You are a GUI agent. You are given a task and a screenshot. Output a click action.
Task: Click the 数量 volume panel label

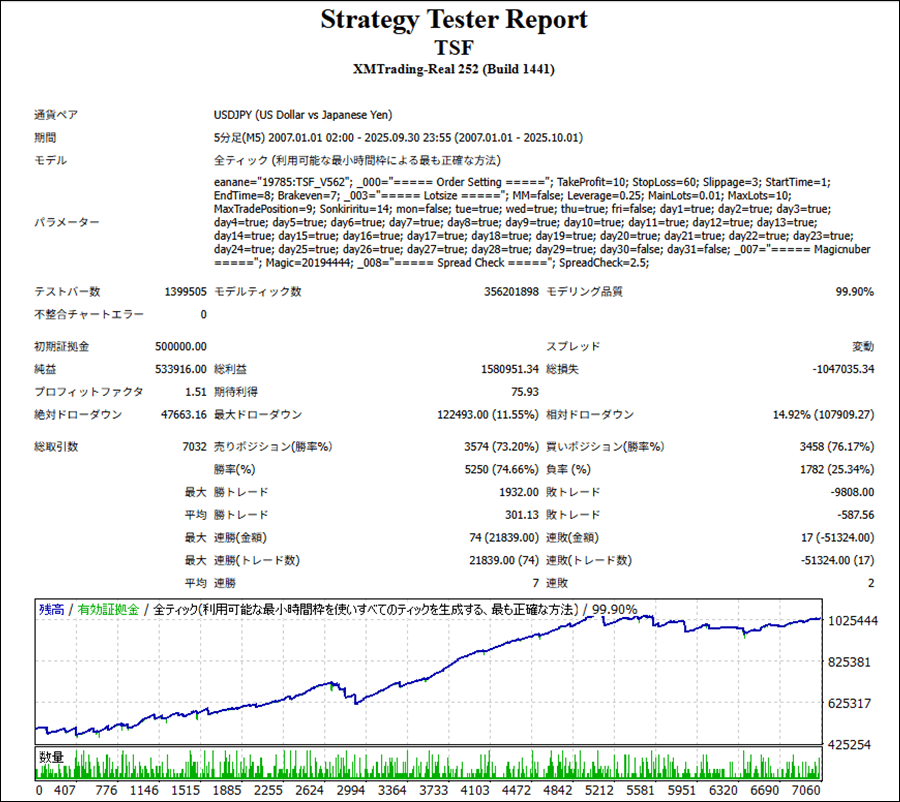tap(52, 757)
